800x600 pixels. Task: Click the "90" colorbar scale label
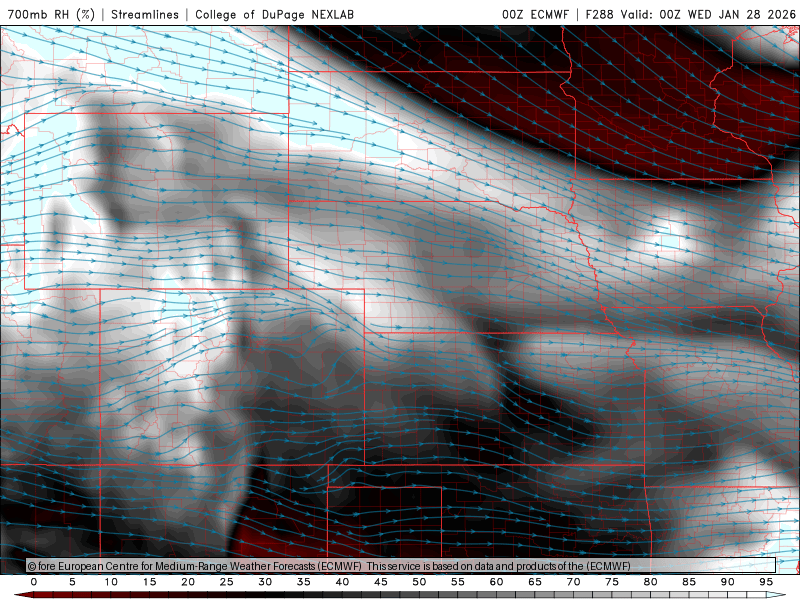(x=728, y=582)
